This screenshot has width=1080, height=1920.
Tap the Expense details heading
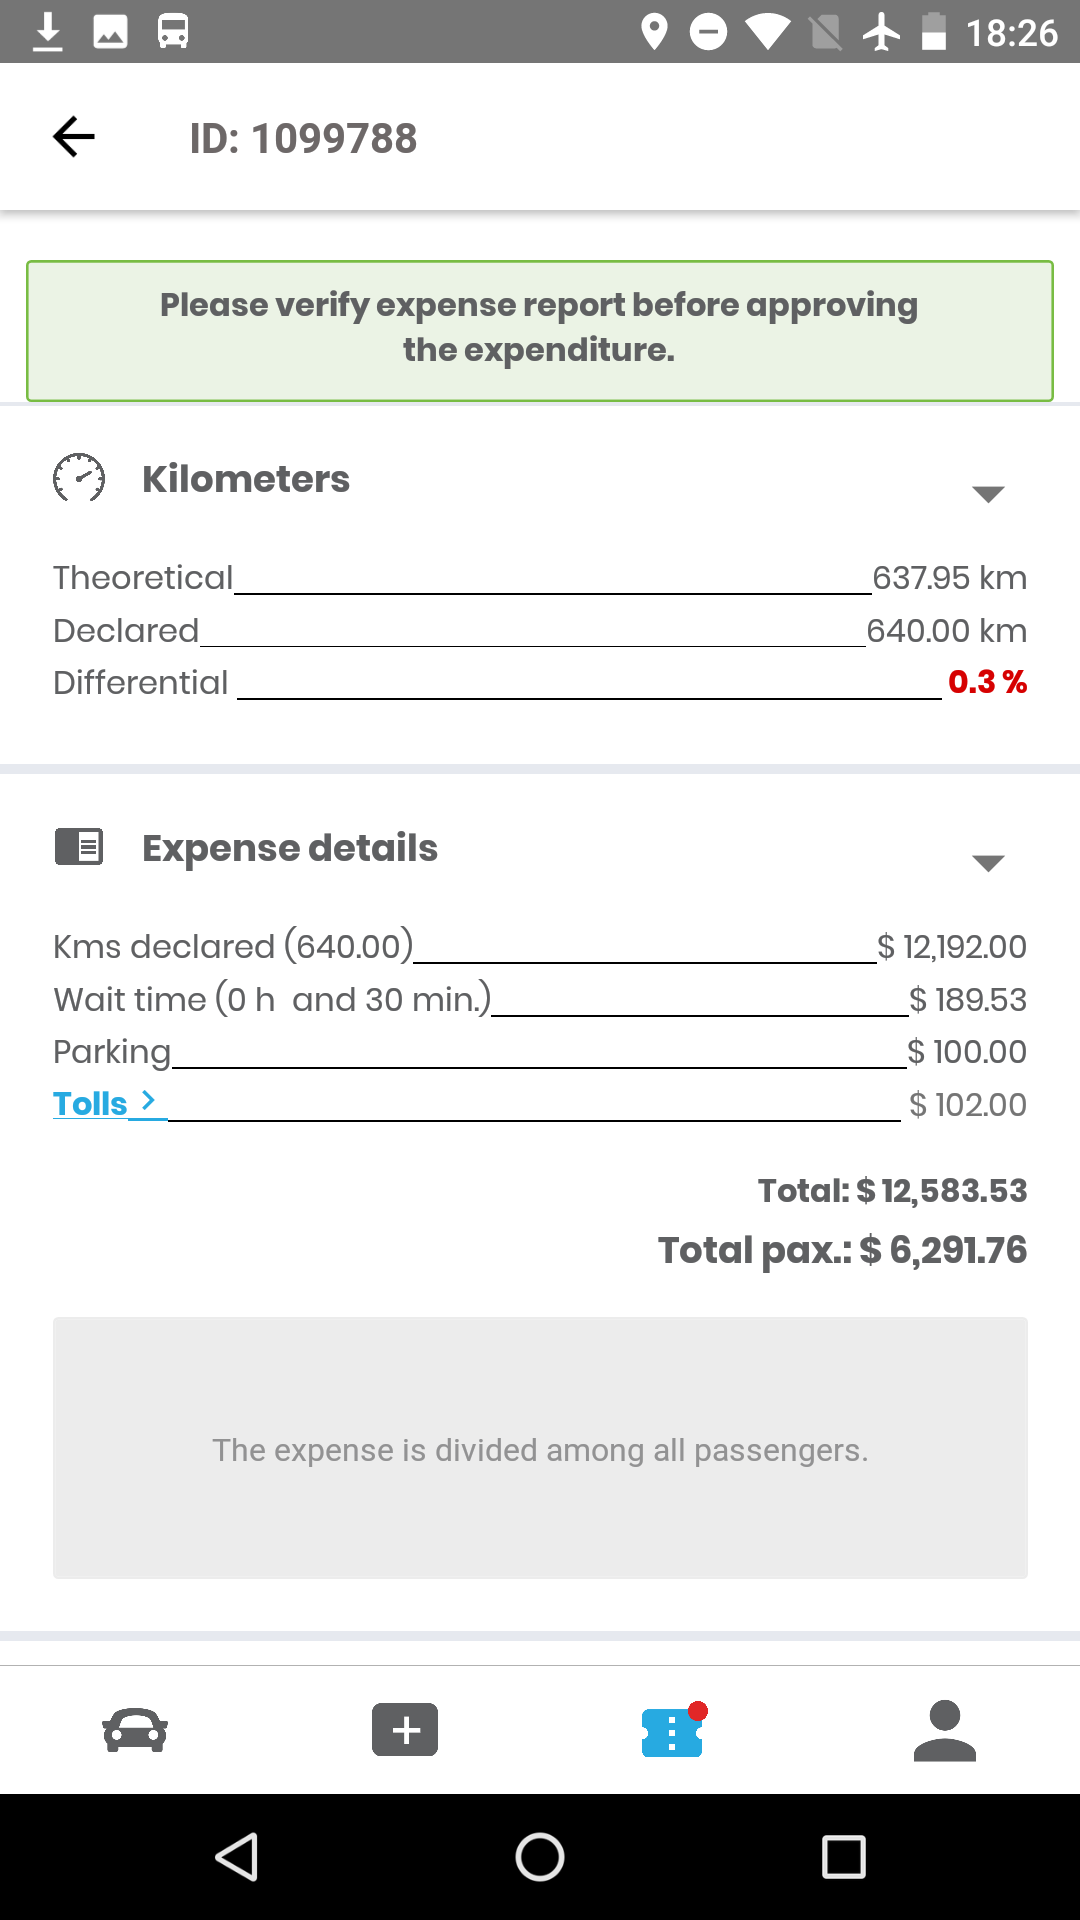(x=290, y=848)
